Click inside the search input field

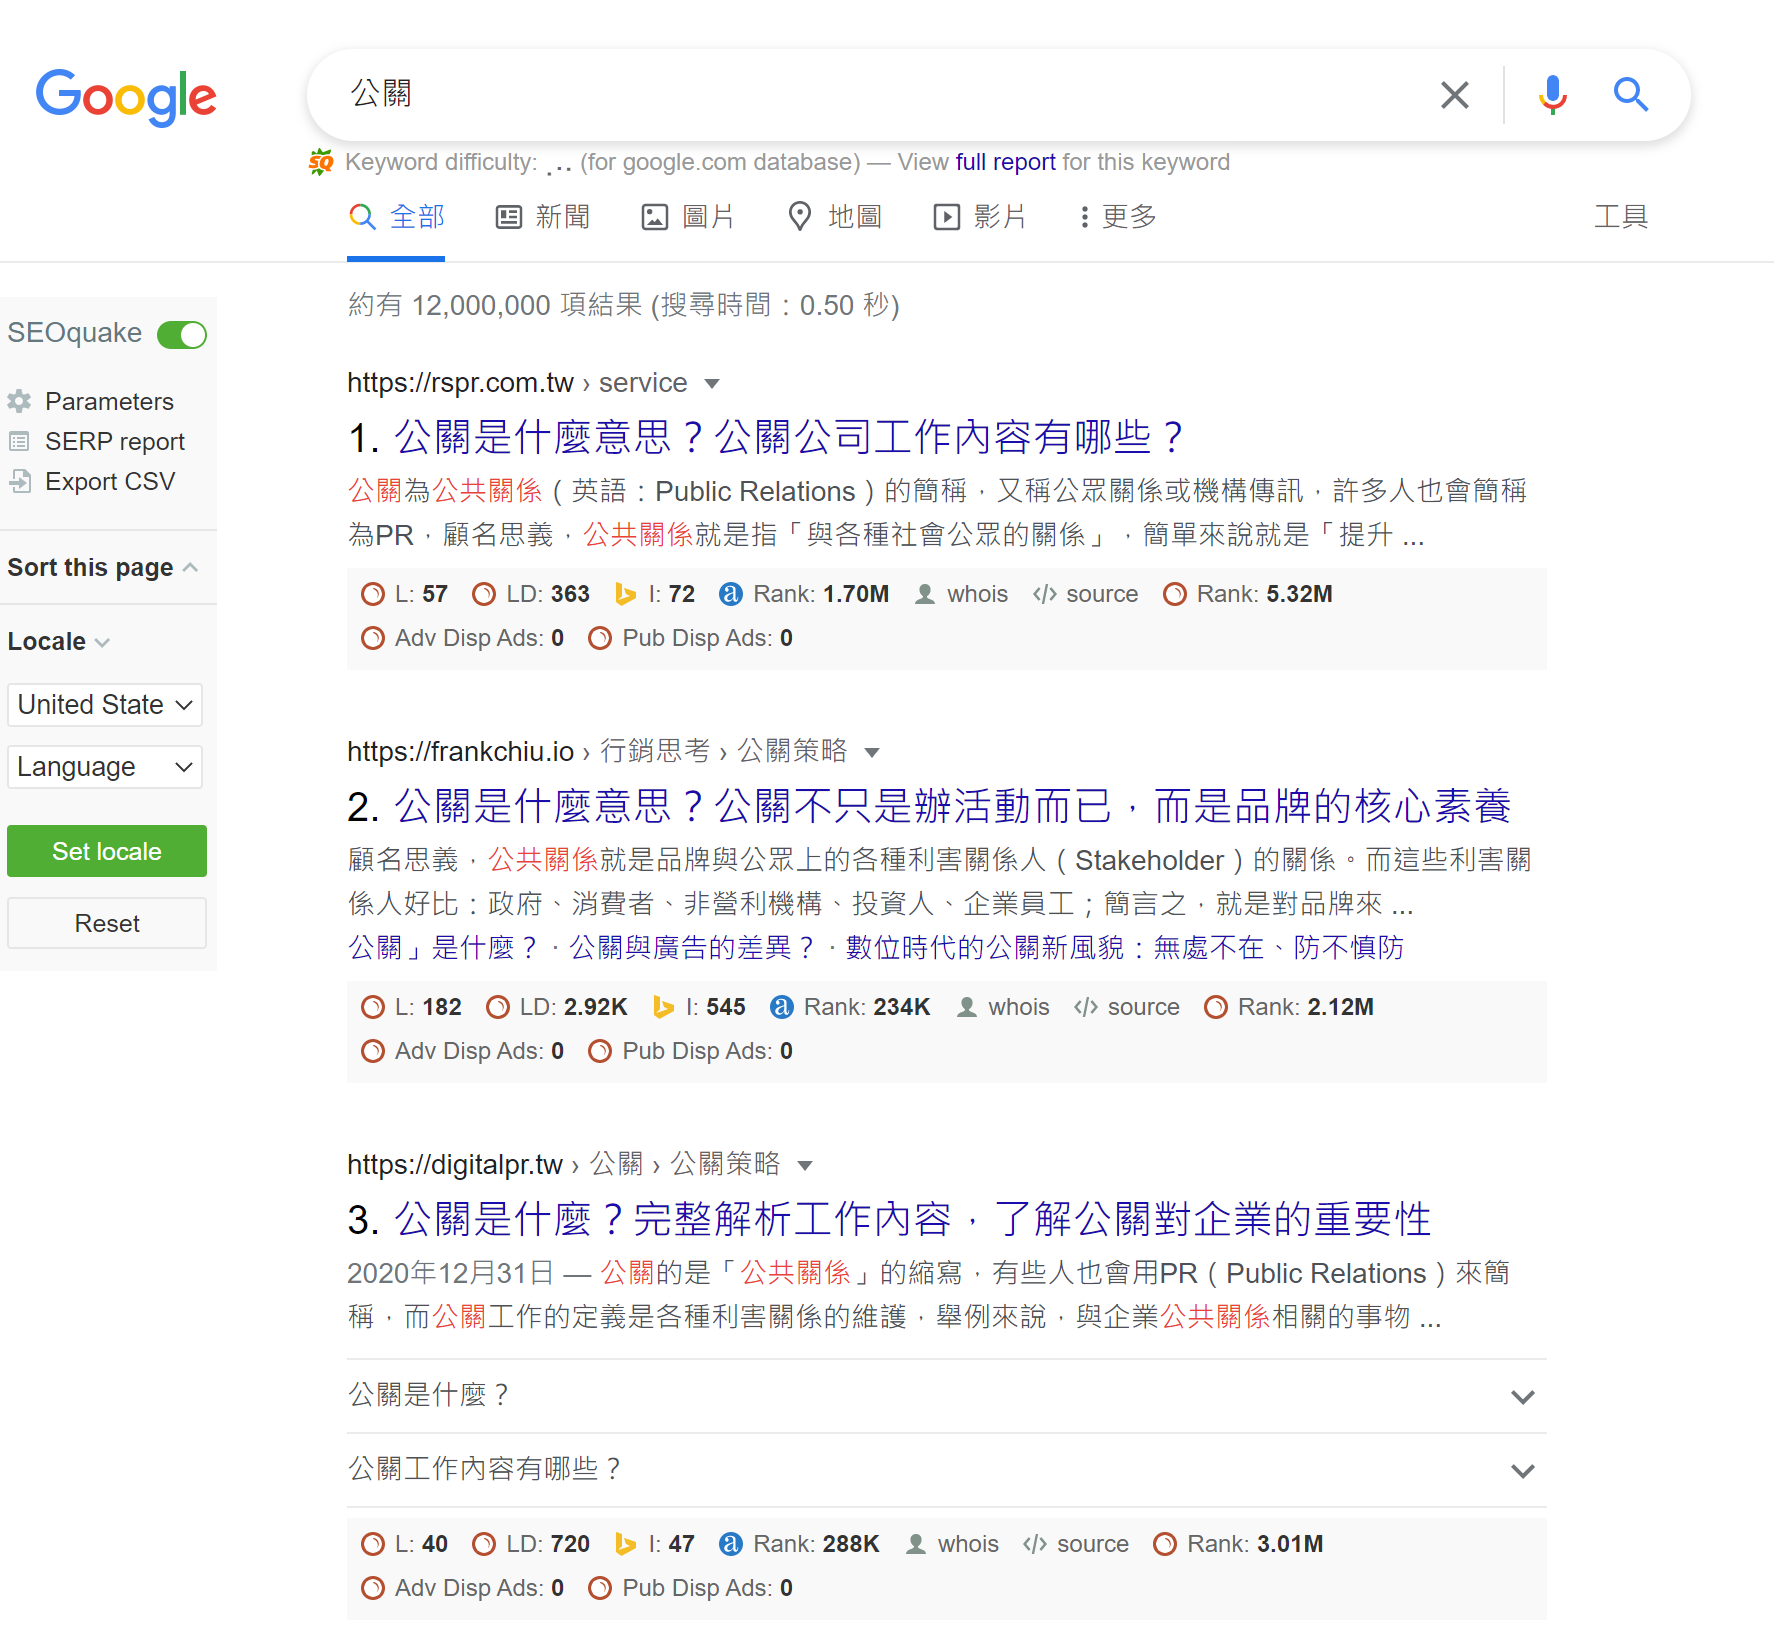[850, 95]
